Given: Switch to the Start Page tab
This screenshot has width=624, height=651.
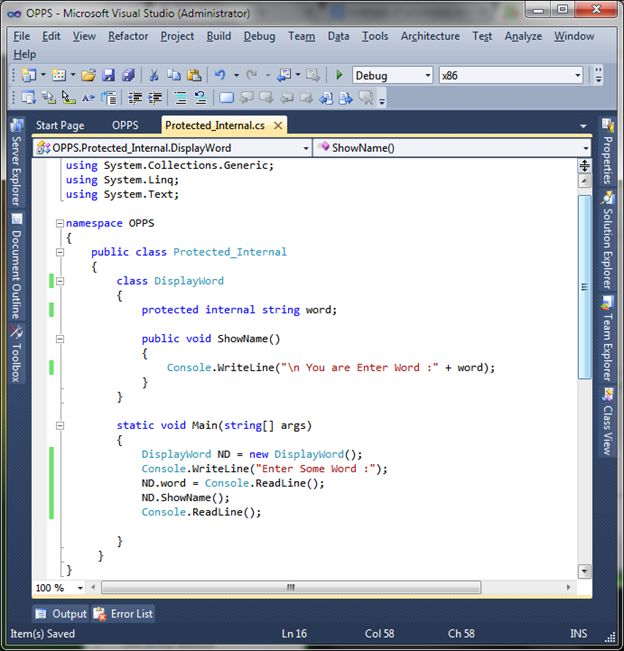Looking at the screenshot, I should point(60,125).
